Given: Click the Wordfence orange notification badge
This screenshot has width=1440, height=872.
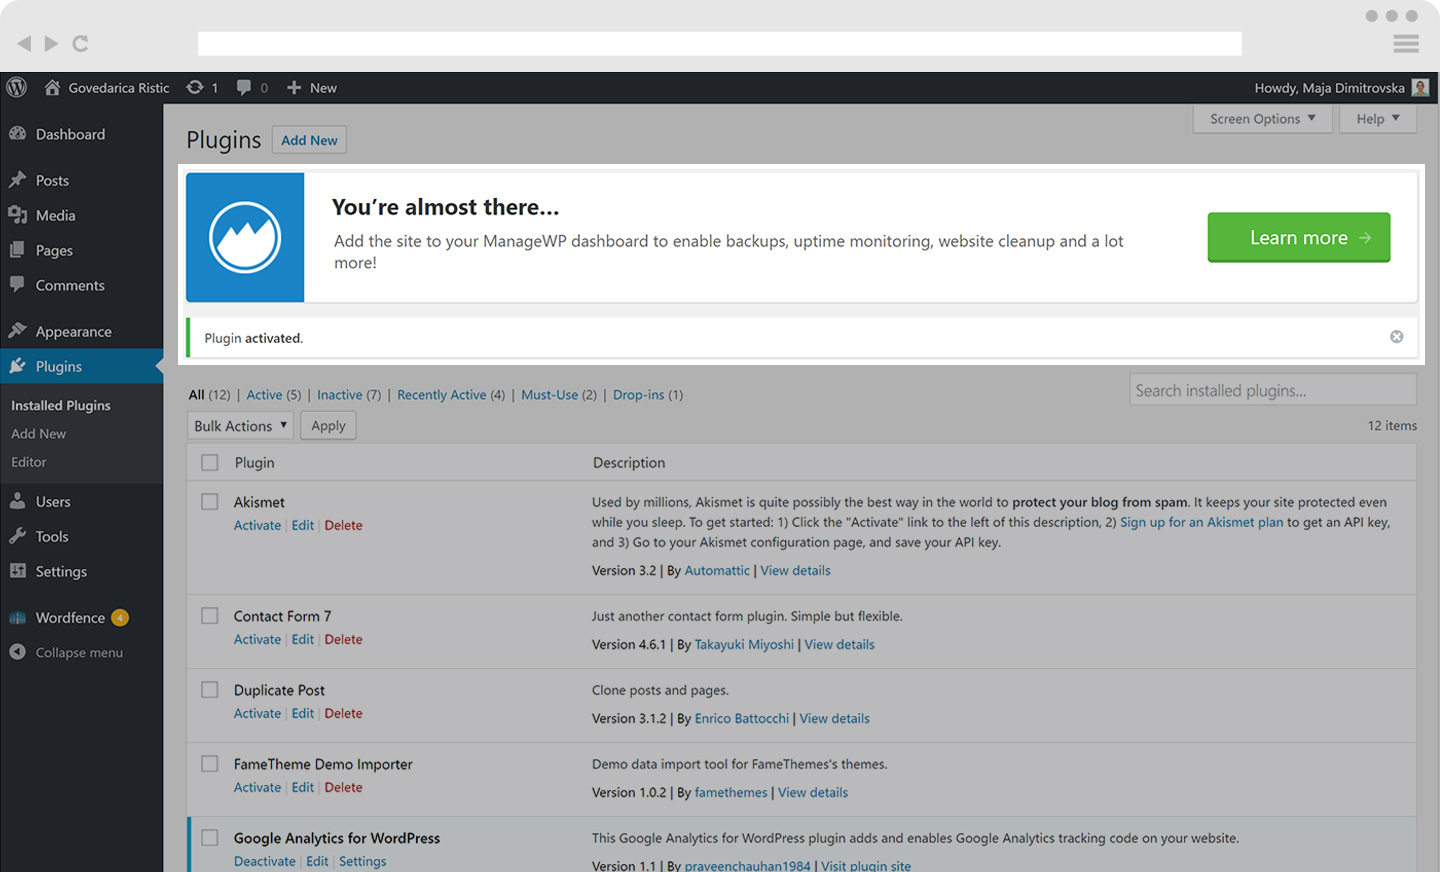Looking at the screenshot, I should tap(120, 617).
